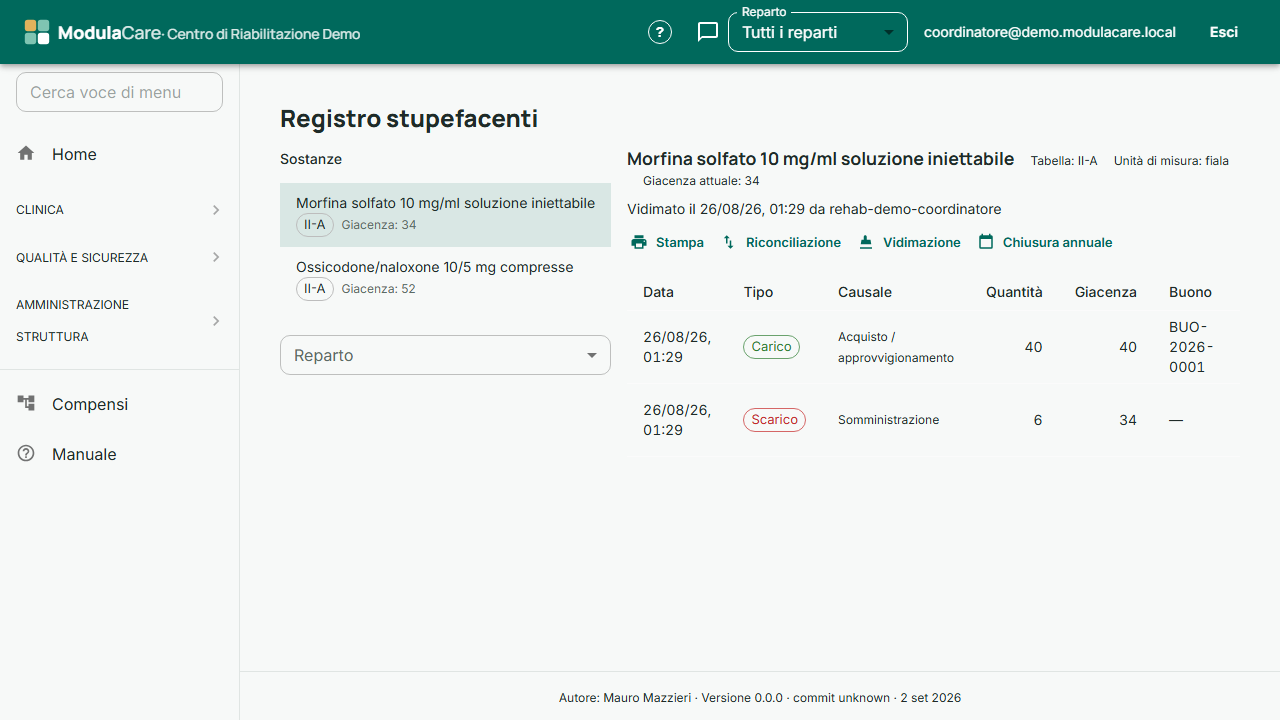
Task: Select Morfina solfato substance entry
Action: point(445,214)
